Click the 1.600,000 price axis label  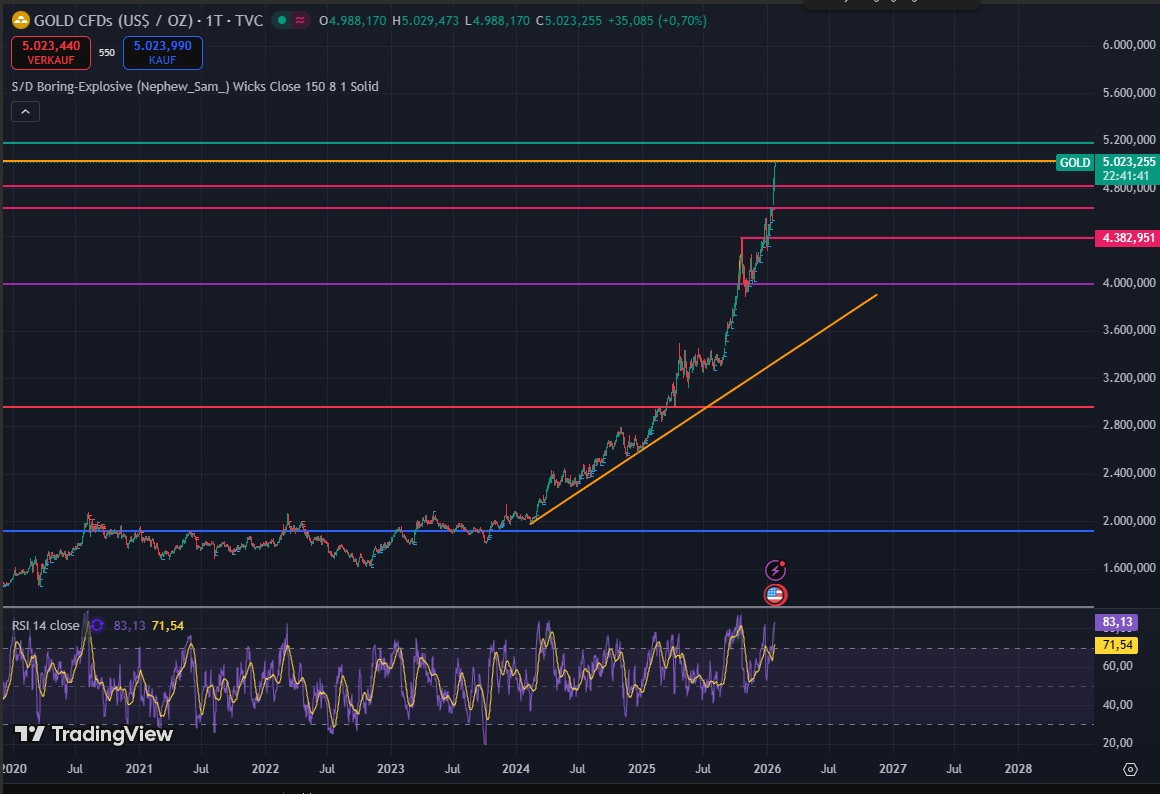pos(1129,568)
